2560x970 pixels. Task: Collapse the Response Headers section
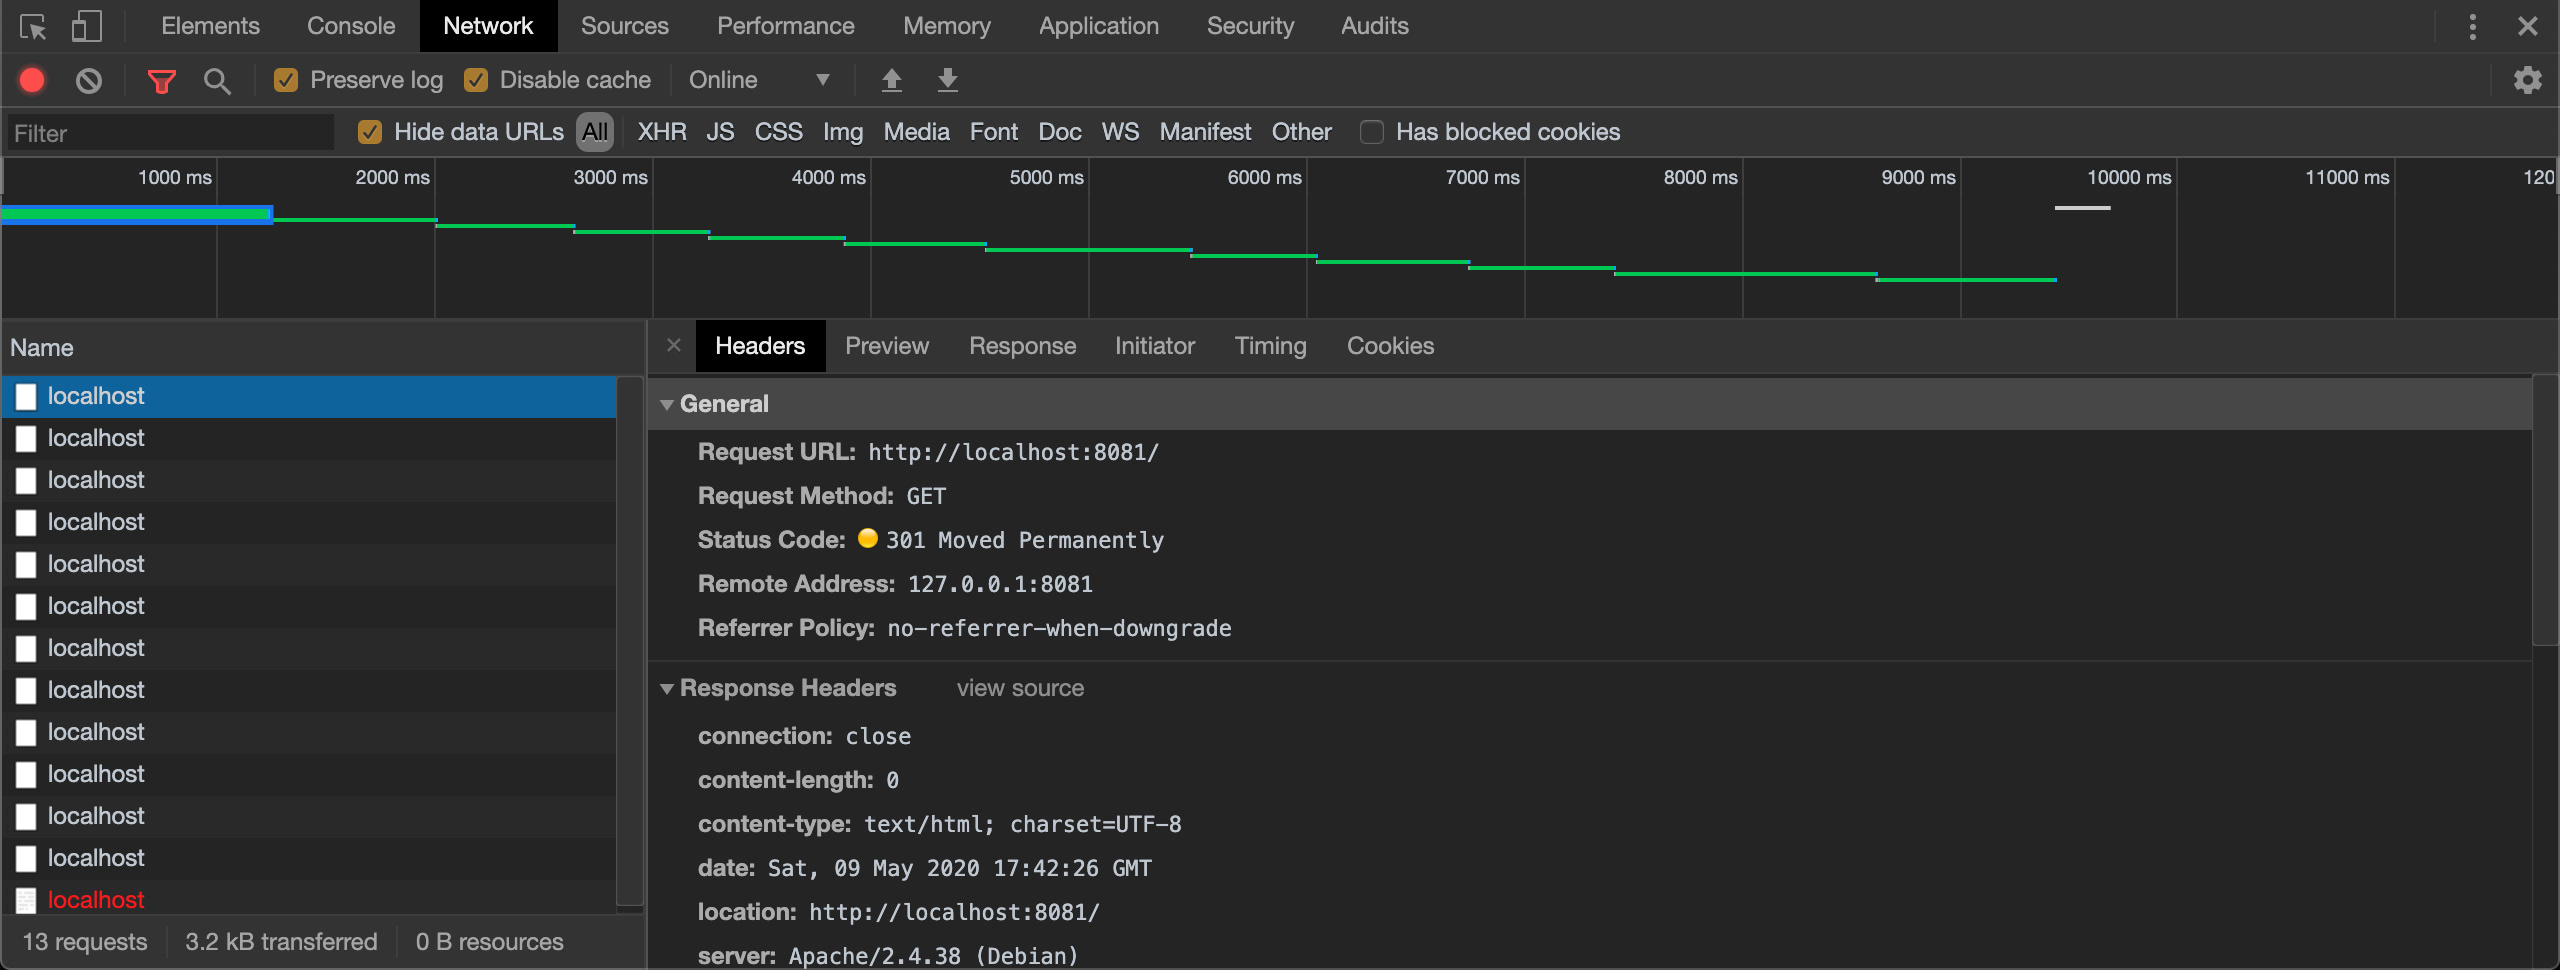point(666,689)
